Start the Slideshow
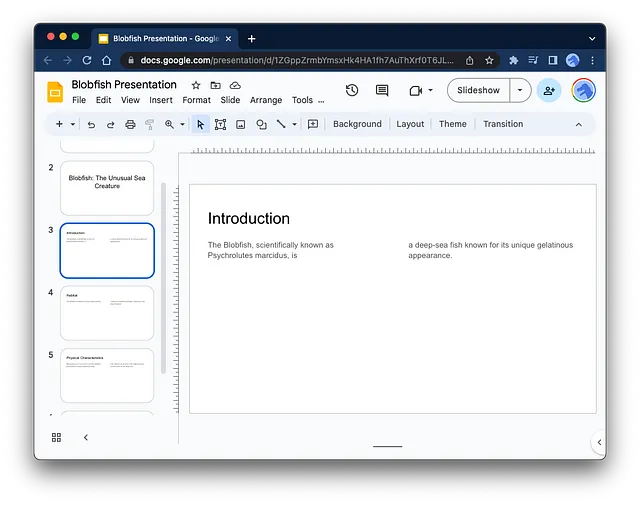Image resolution: width=640 pixels, height=505 pixels. [x=478, y=90]
